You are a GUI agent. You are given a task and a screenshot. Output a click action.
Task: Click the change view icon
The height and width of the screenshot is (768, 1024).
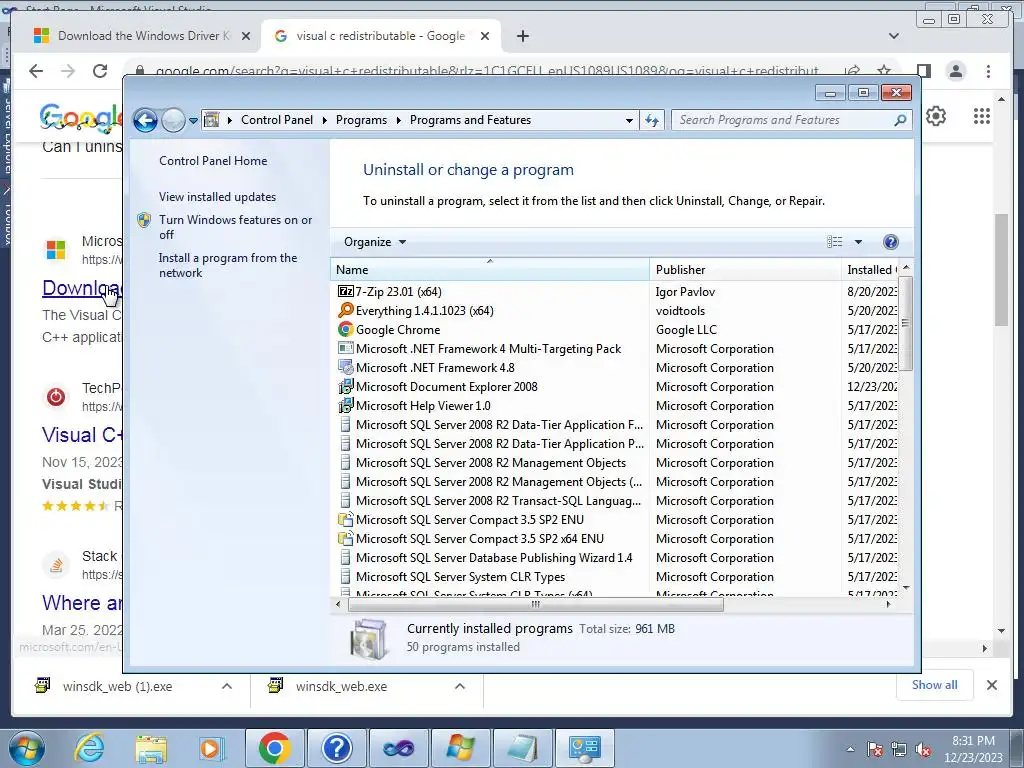(x=835, y=242)
